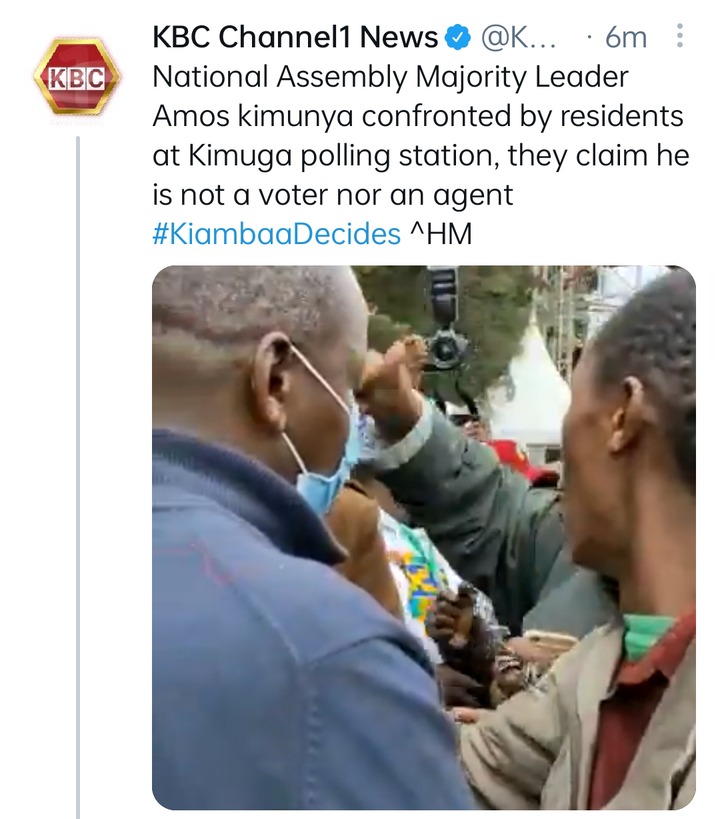Viewport: 720px width, 819px height.
Task: Open the tweet's three-dot overflow menu
Action: point(680,38)
